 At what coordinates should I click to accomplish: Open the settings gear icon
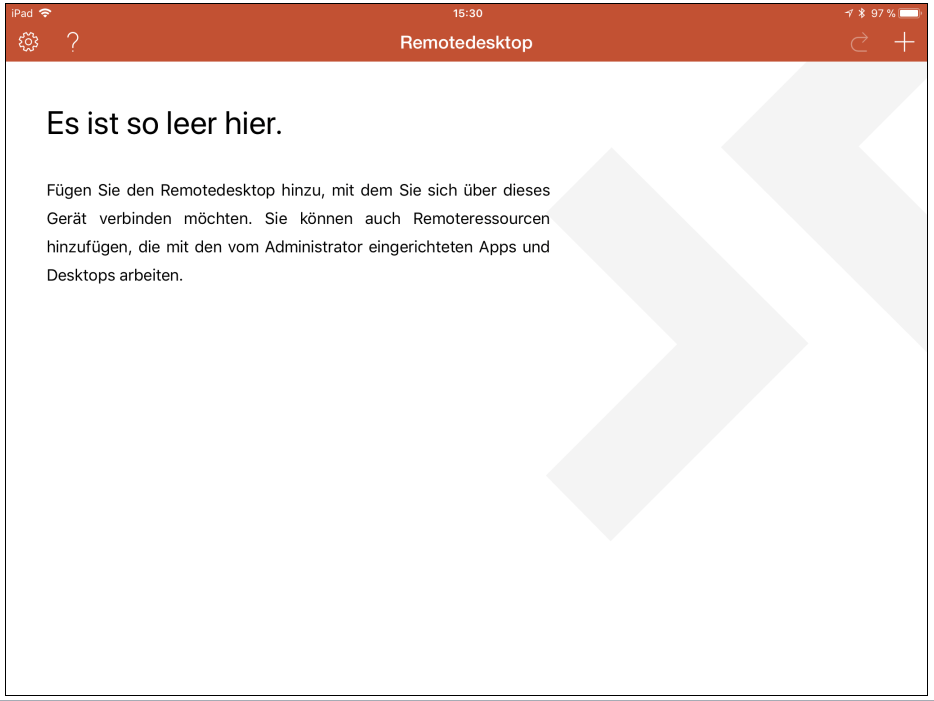28,42
